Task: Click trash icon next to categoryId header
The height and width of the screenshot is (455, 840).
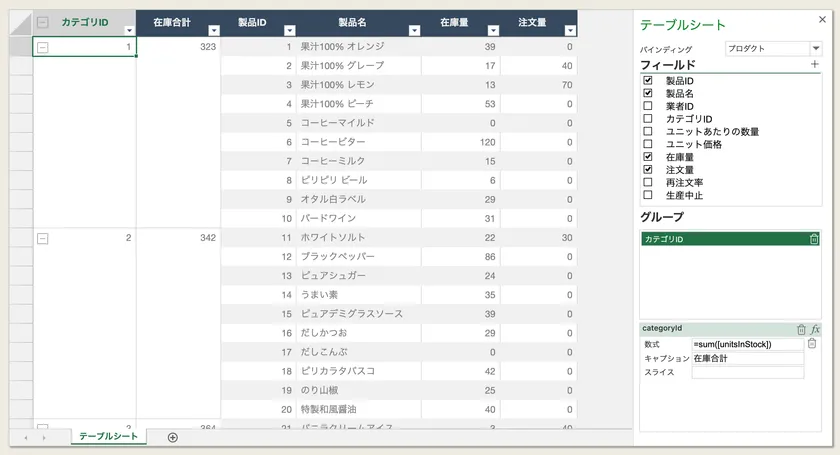Action: (801, 329)
